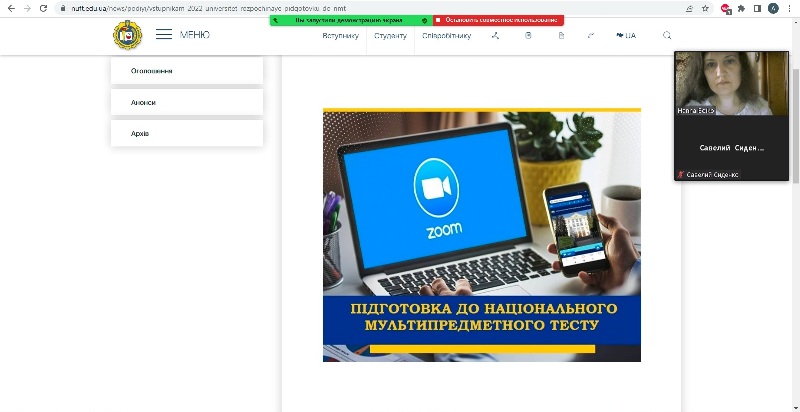Open the Chrome extensions puzzle icon
This screenshot has height=412, width=800.
741,8
